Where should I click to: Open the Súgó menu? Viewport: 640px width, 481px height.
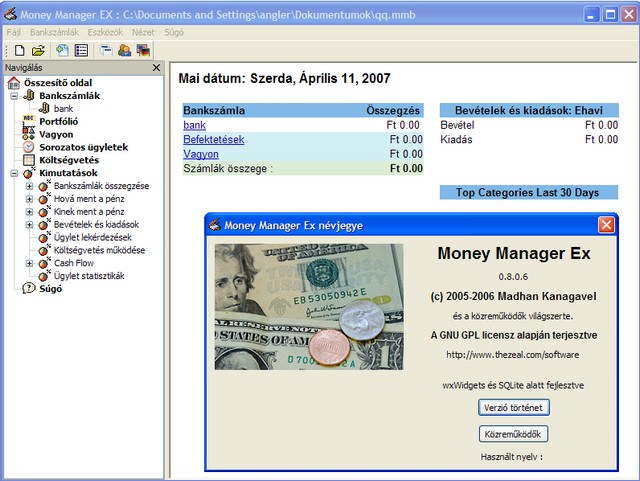pos(174,32)
